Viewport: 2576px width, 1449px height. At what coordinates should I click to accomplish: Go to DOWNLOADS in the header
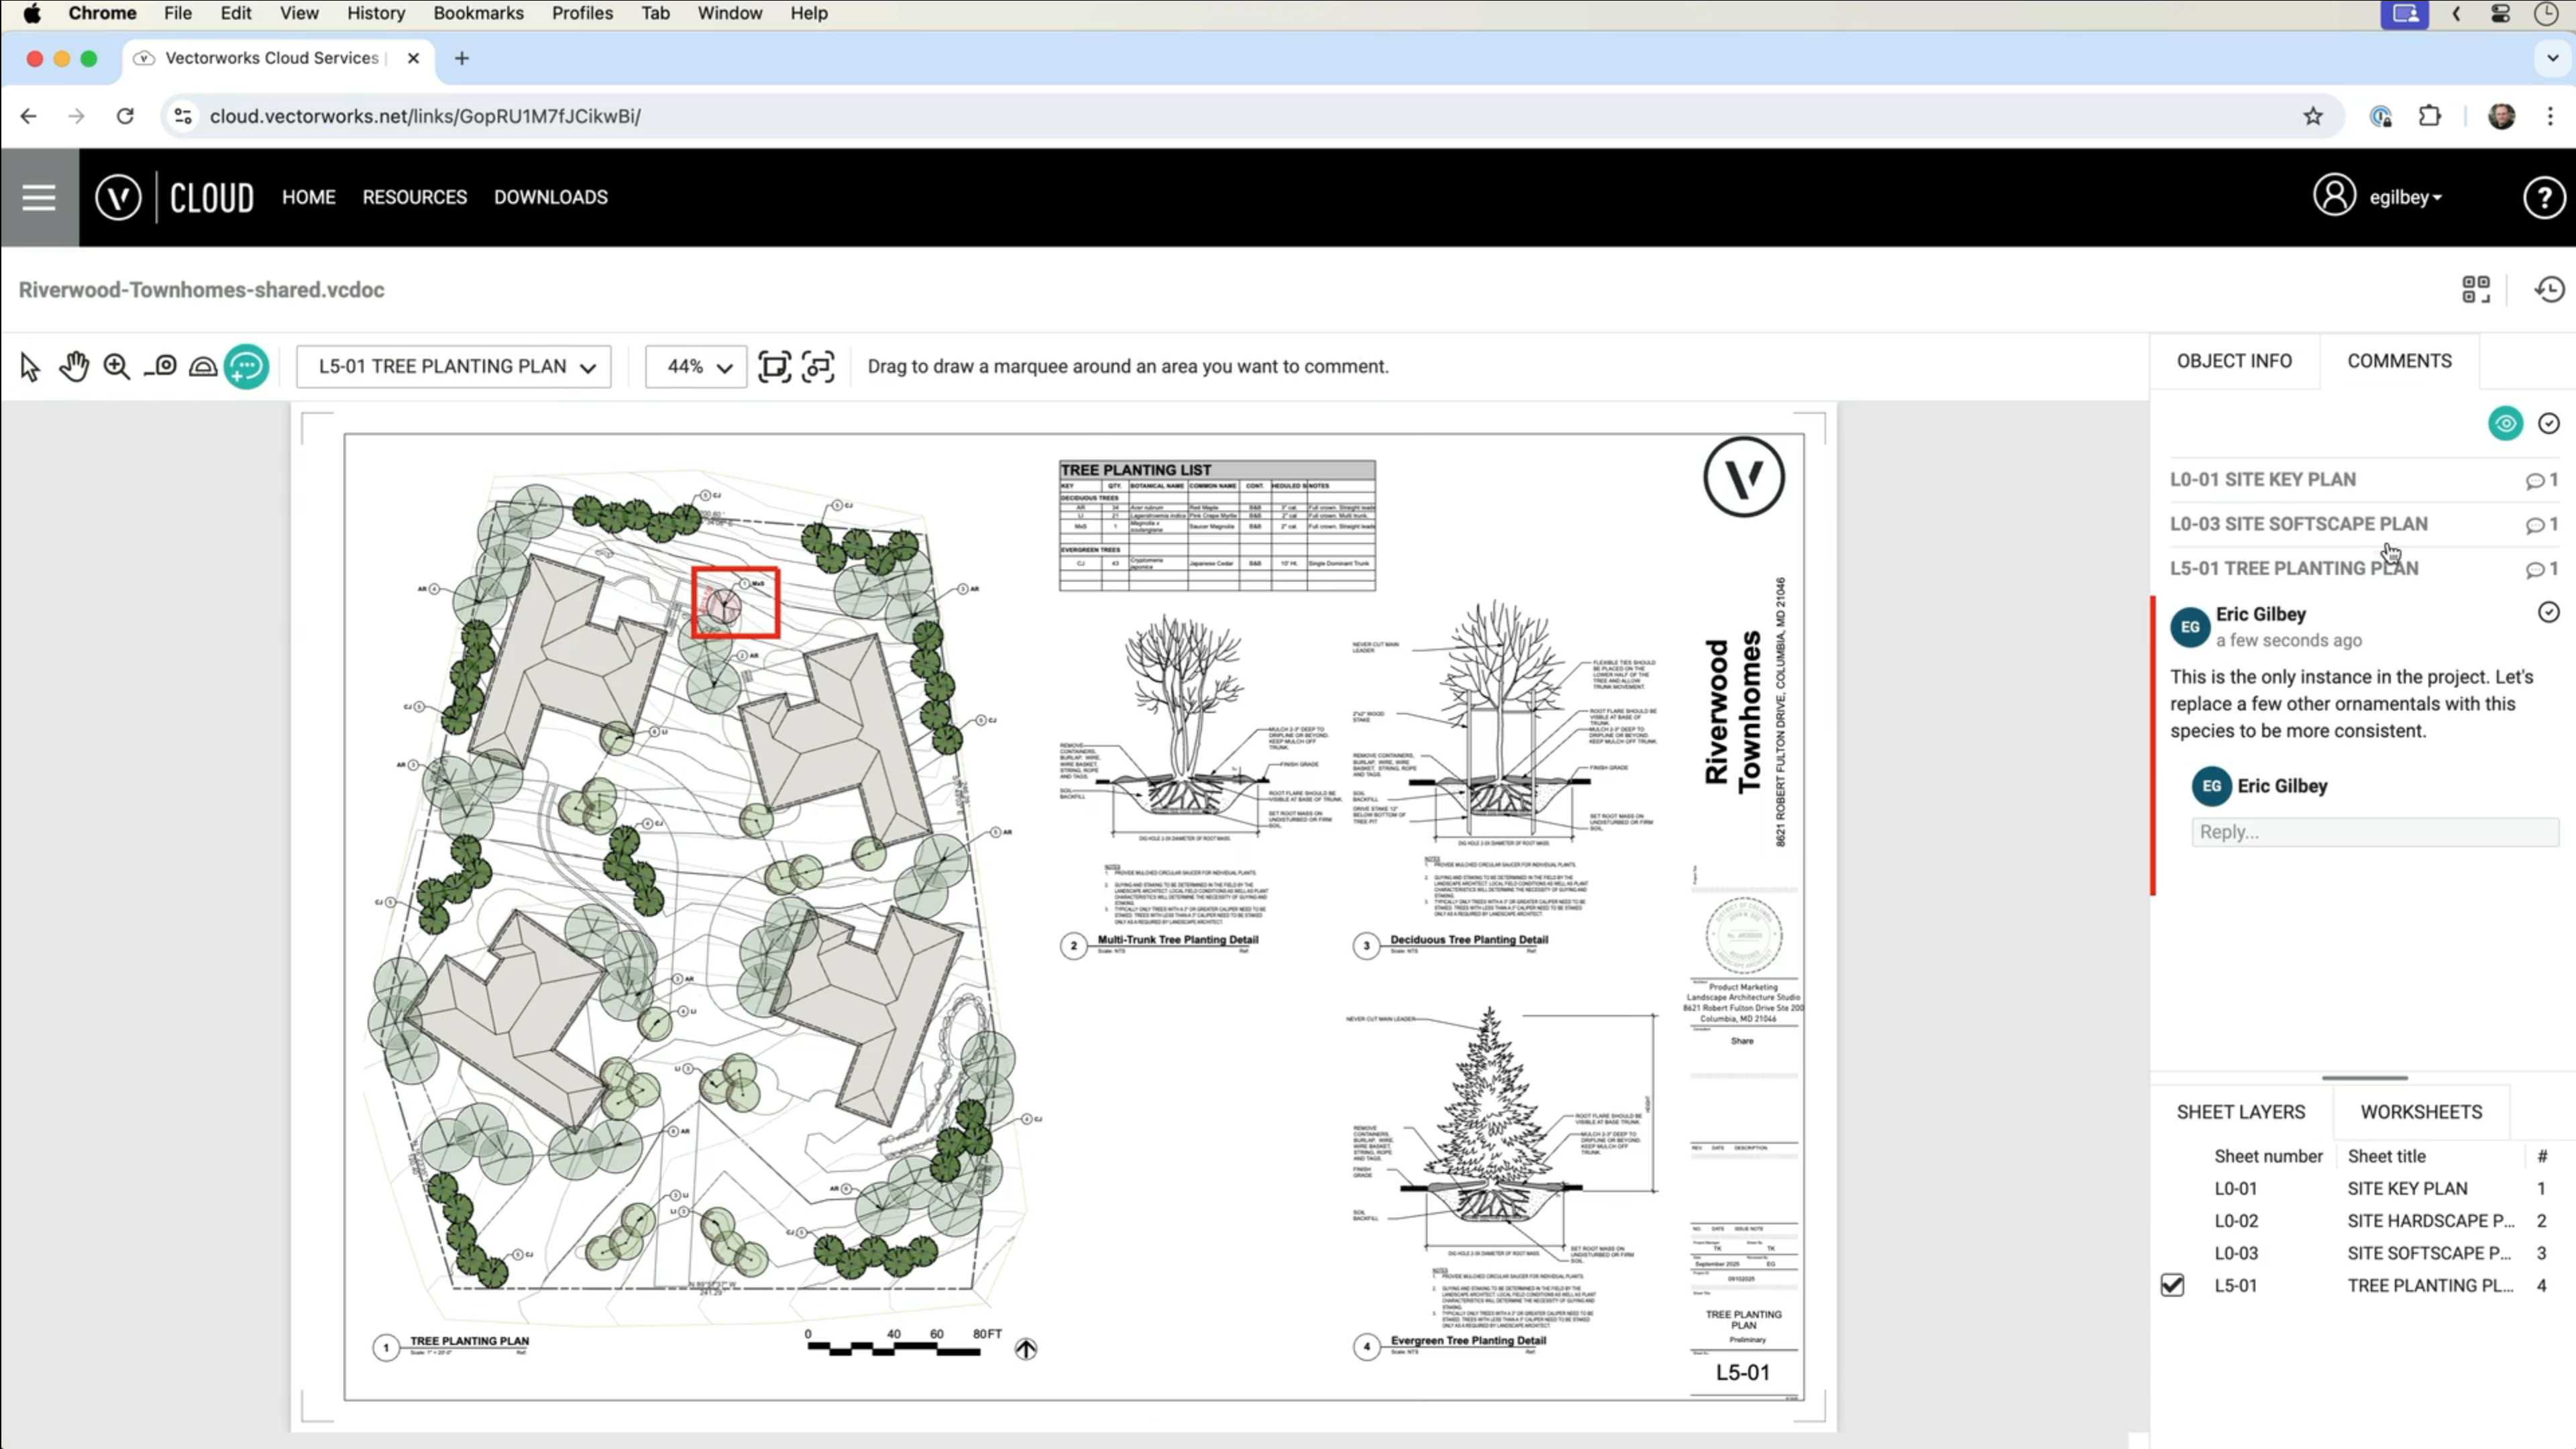[x=550, y=197]
